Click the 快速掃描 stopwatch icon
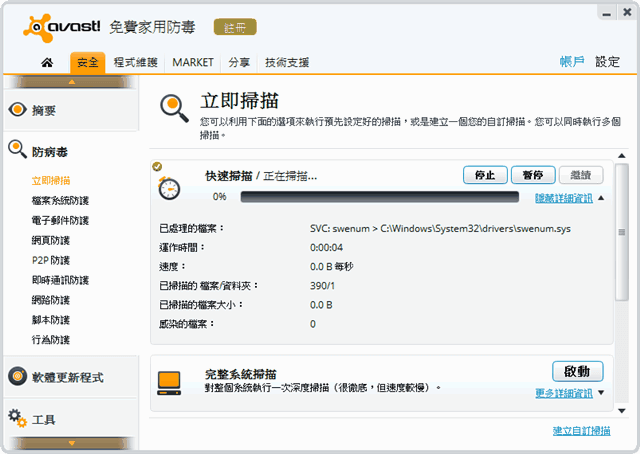This screenshot has width=640, height=454. (x=169, y=188)
